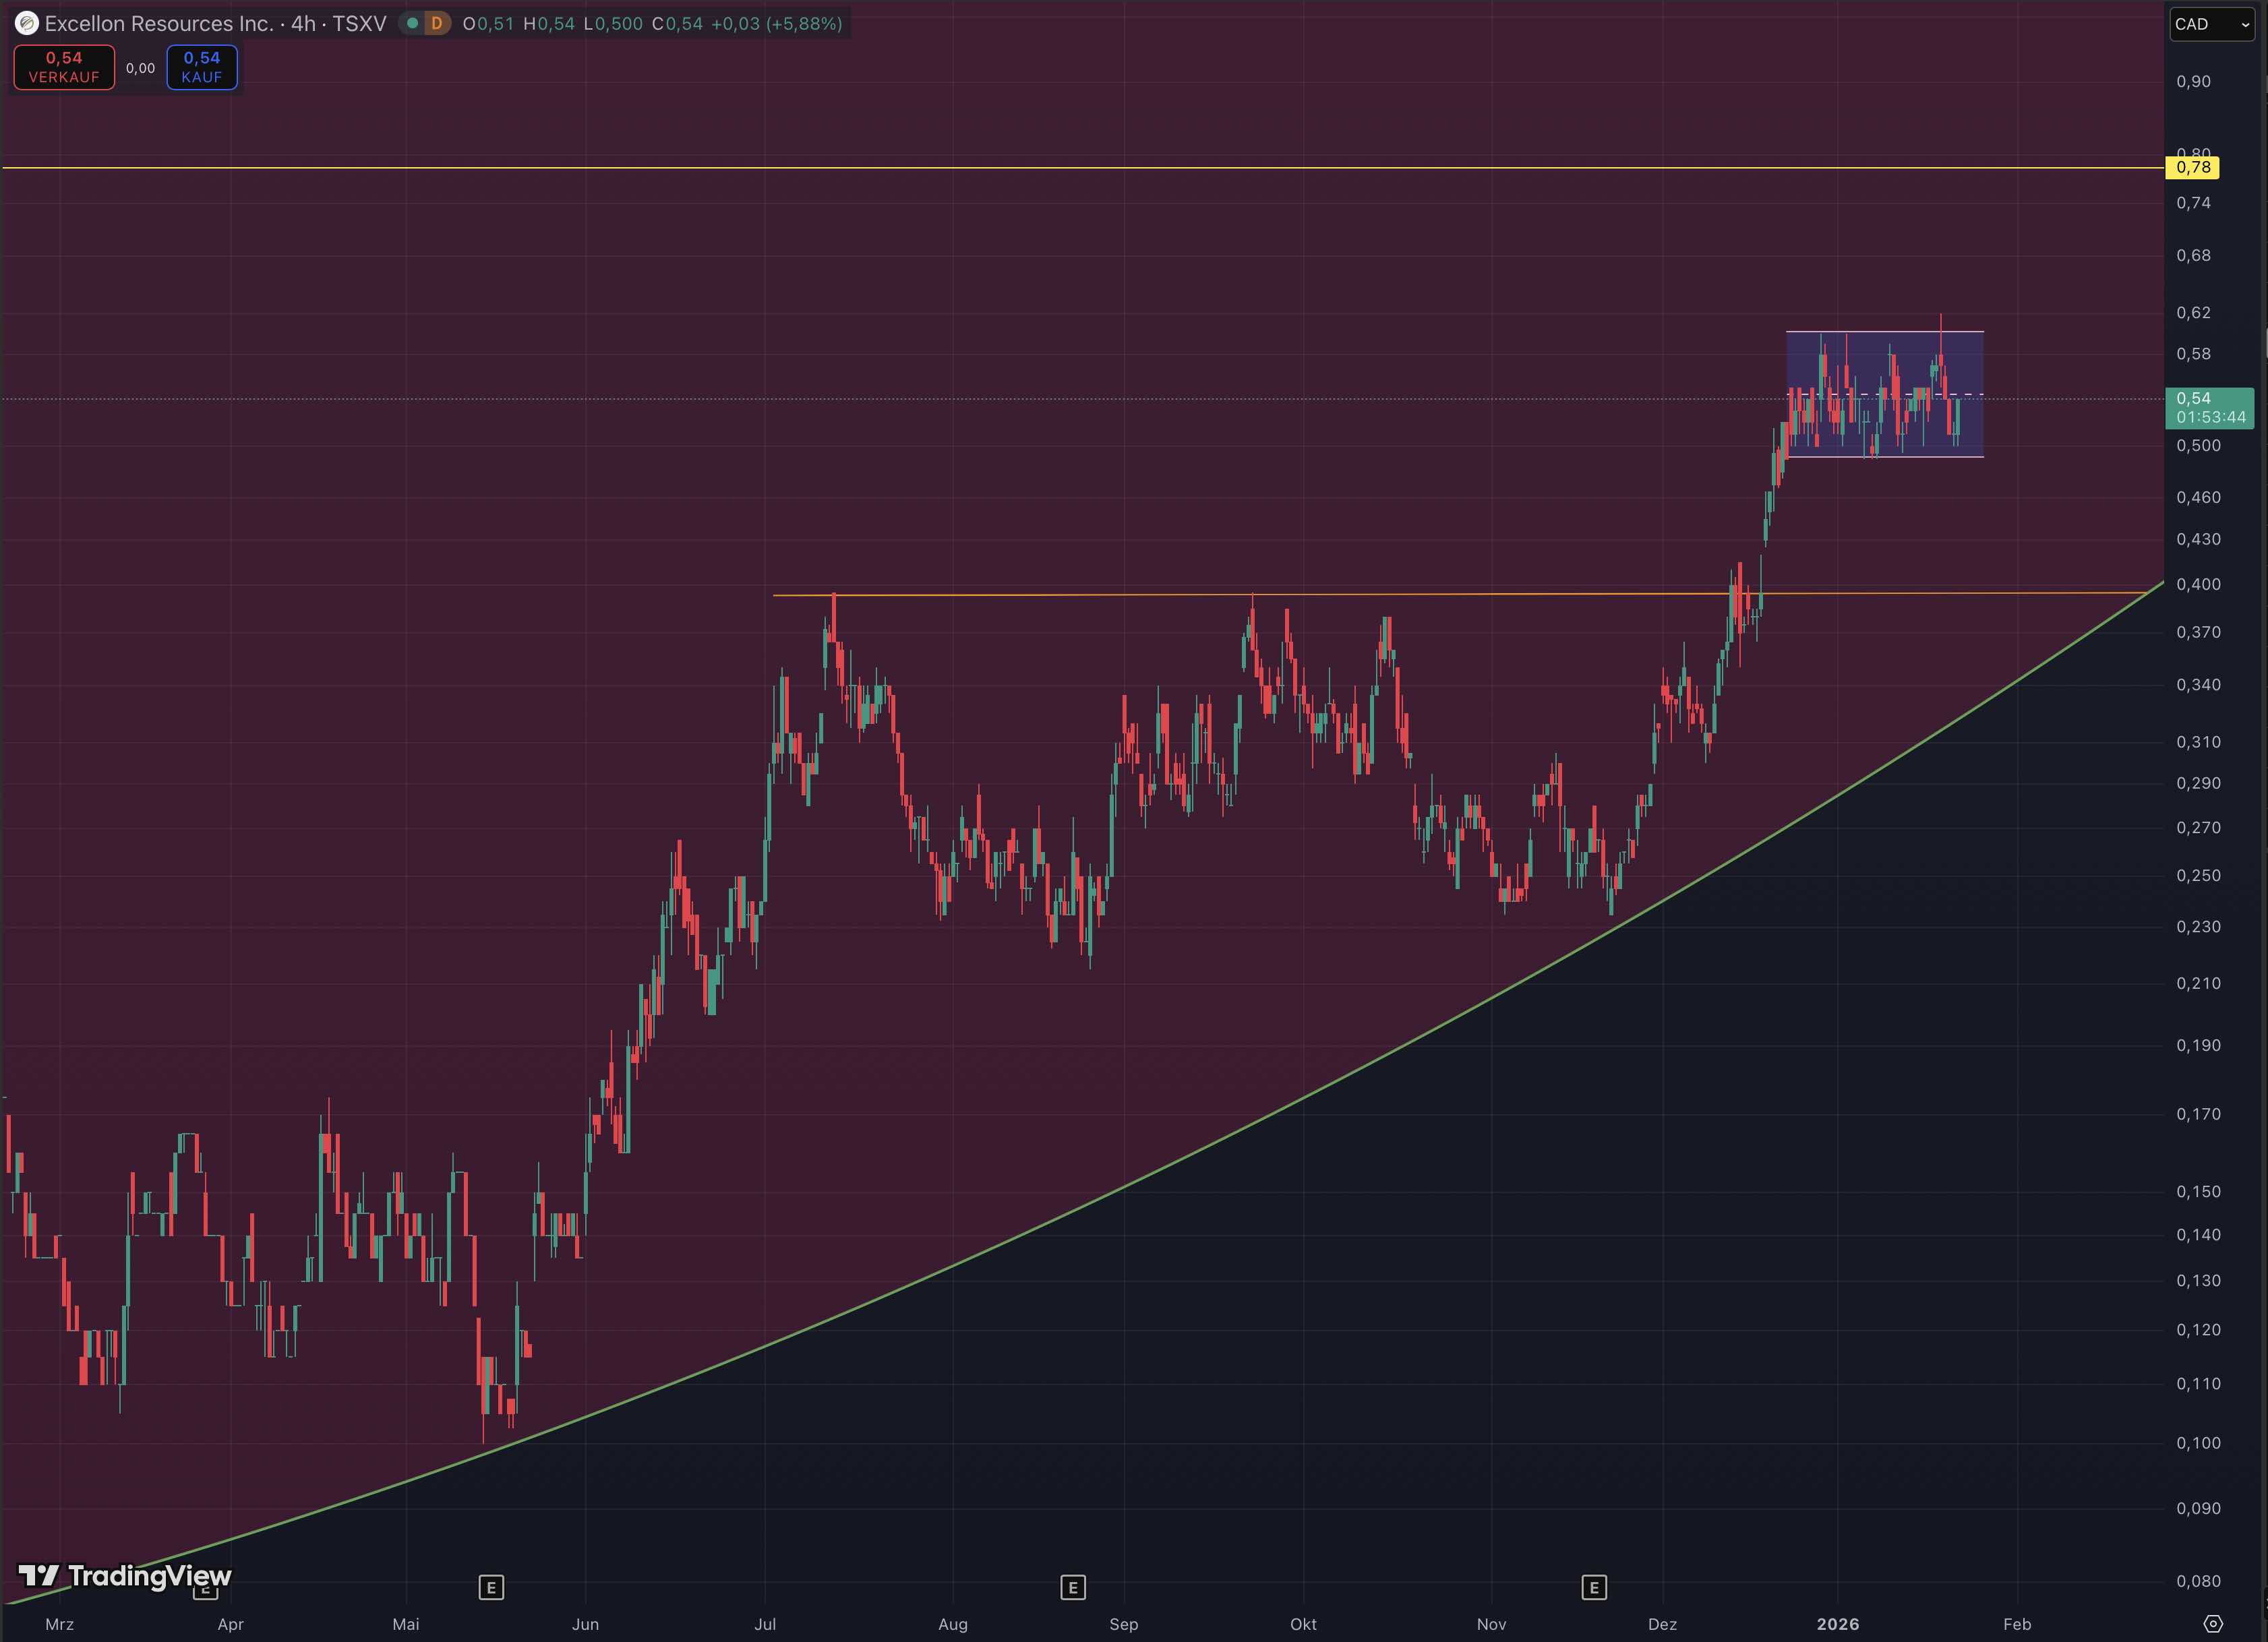Click the 4h interval label in title

303,23
